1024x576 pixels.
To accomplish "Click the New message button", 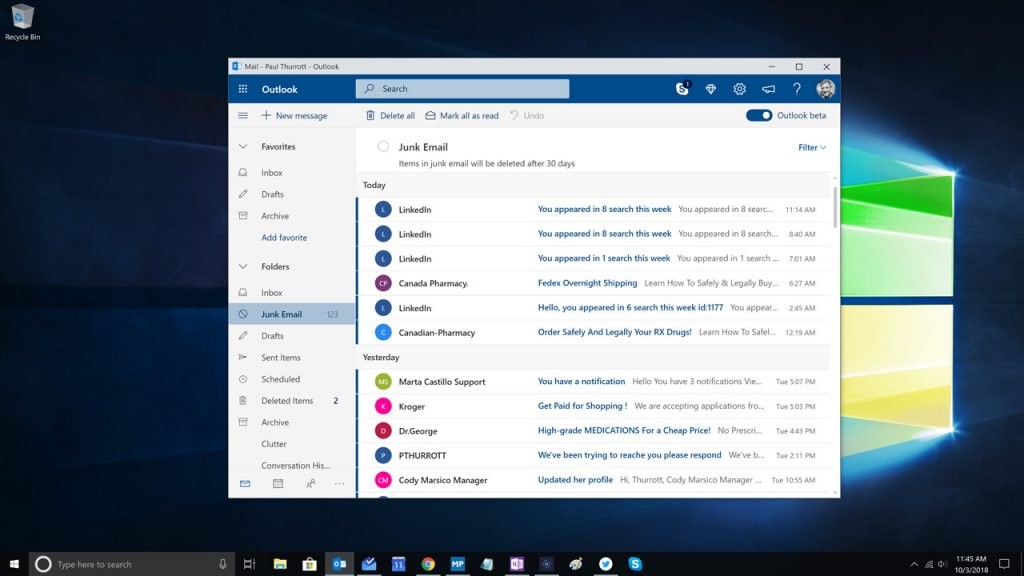I will [295, 116].
